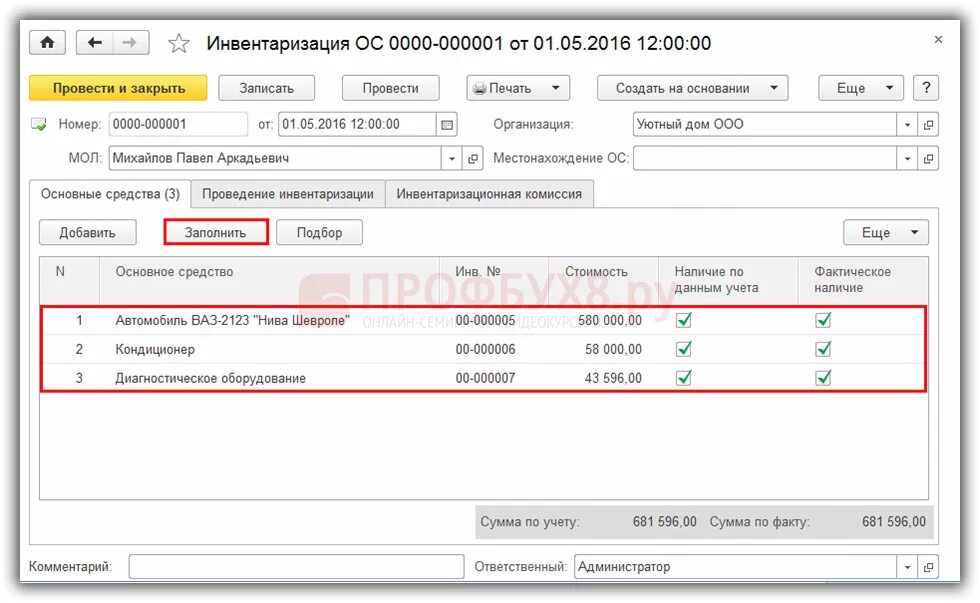
Task: Open the MOL record using its open icon
Action: coord(472,159)
